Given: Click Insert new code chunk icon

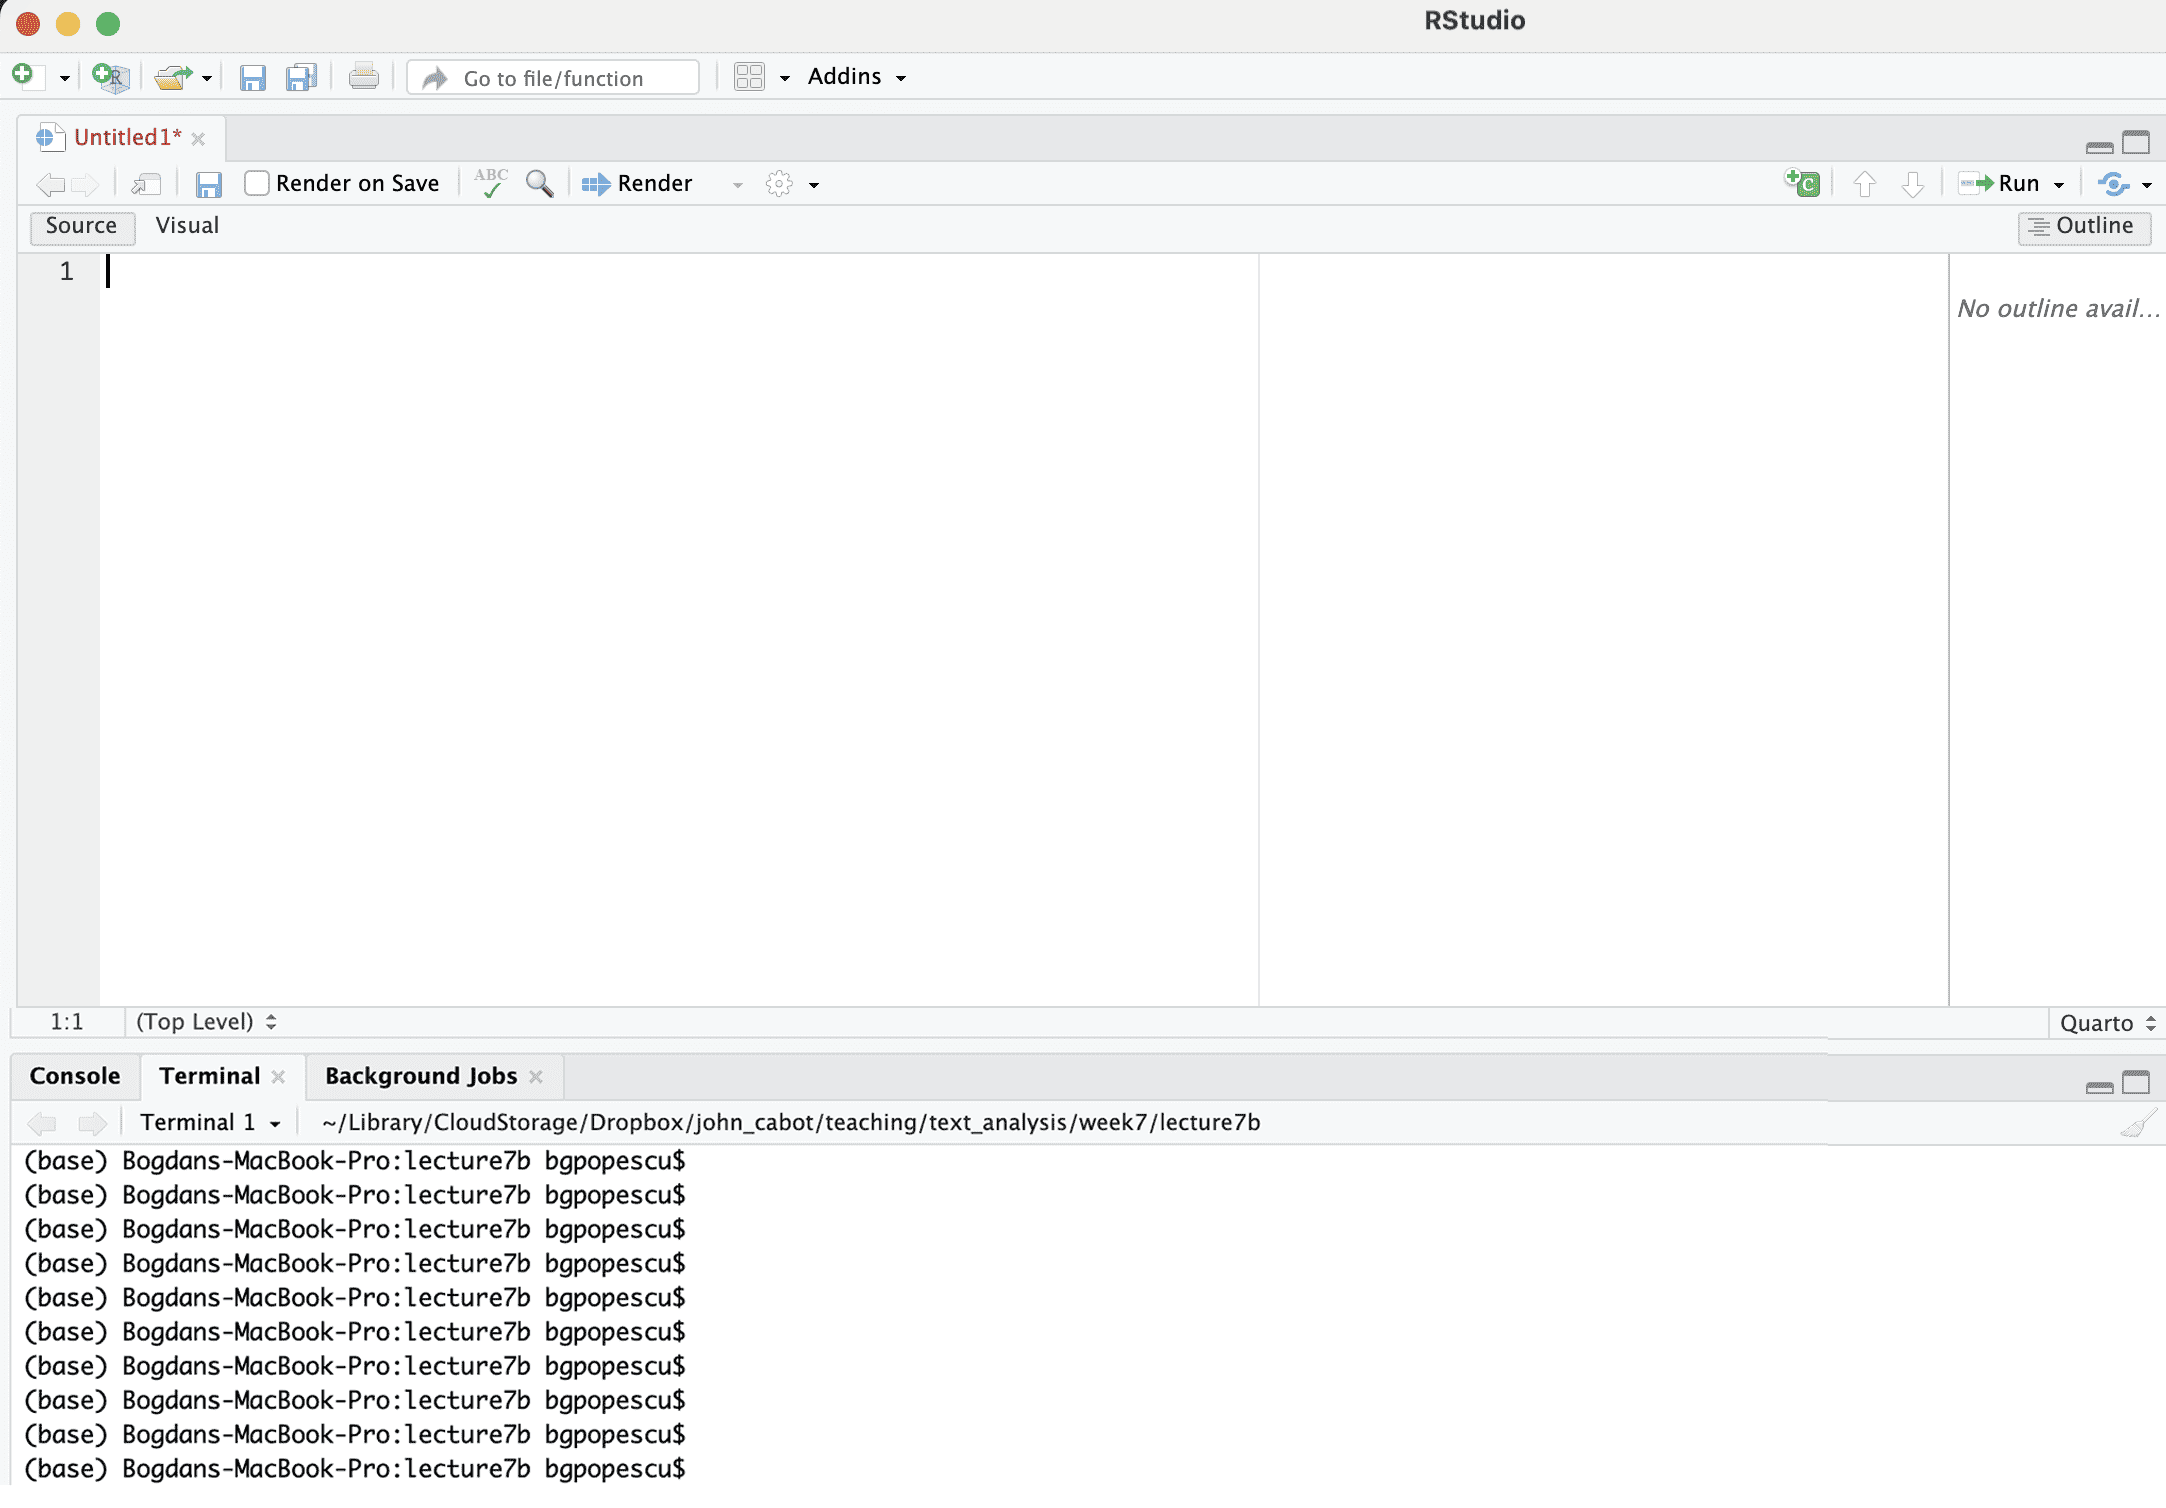Looking at the screenshot, I should 1802,183.
